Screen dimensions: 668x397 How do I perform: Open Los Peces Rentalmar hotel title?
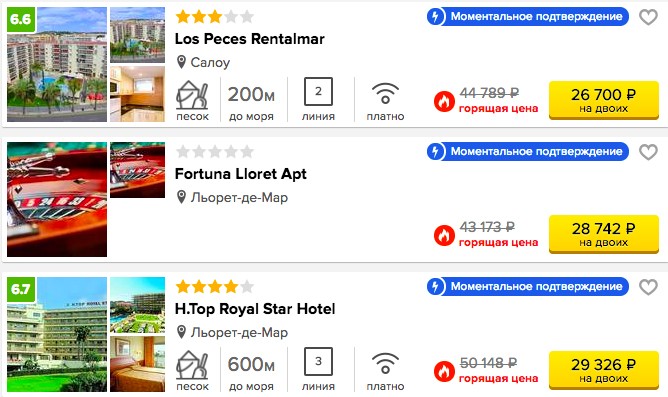click(x=250, y=39)
